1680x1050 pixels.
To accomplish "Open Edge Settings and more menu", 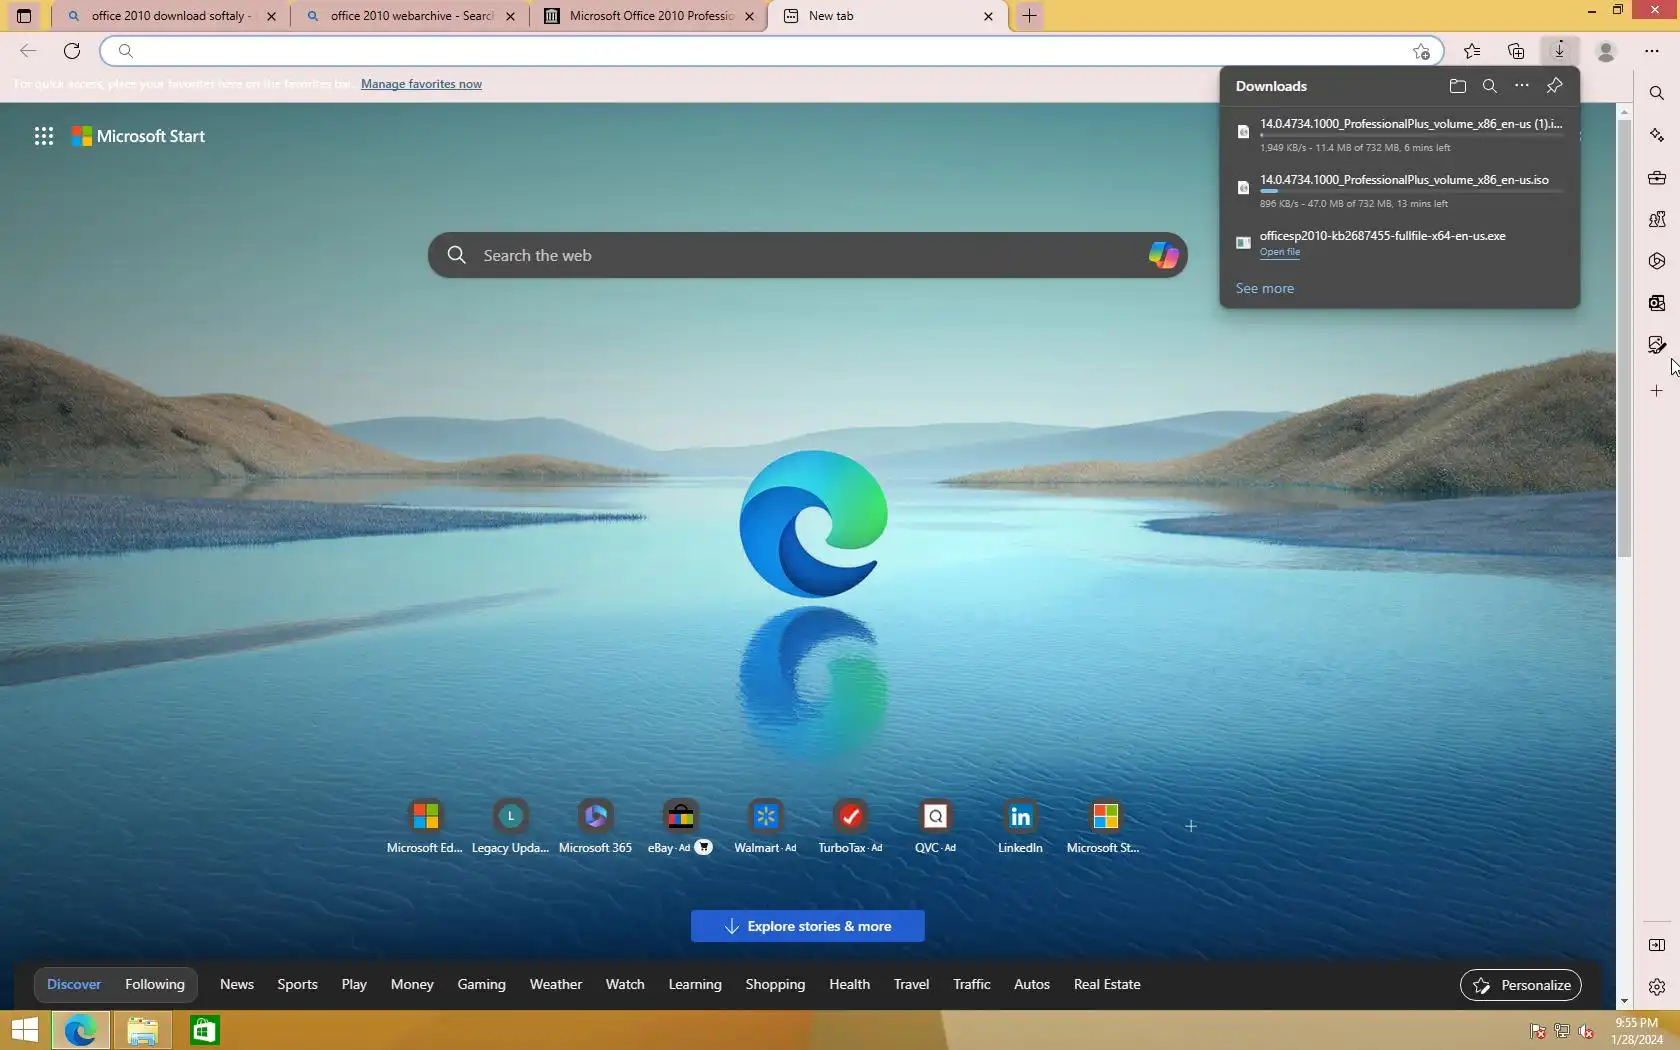I will coord(1652,51).
